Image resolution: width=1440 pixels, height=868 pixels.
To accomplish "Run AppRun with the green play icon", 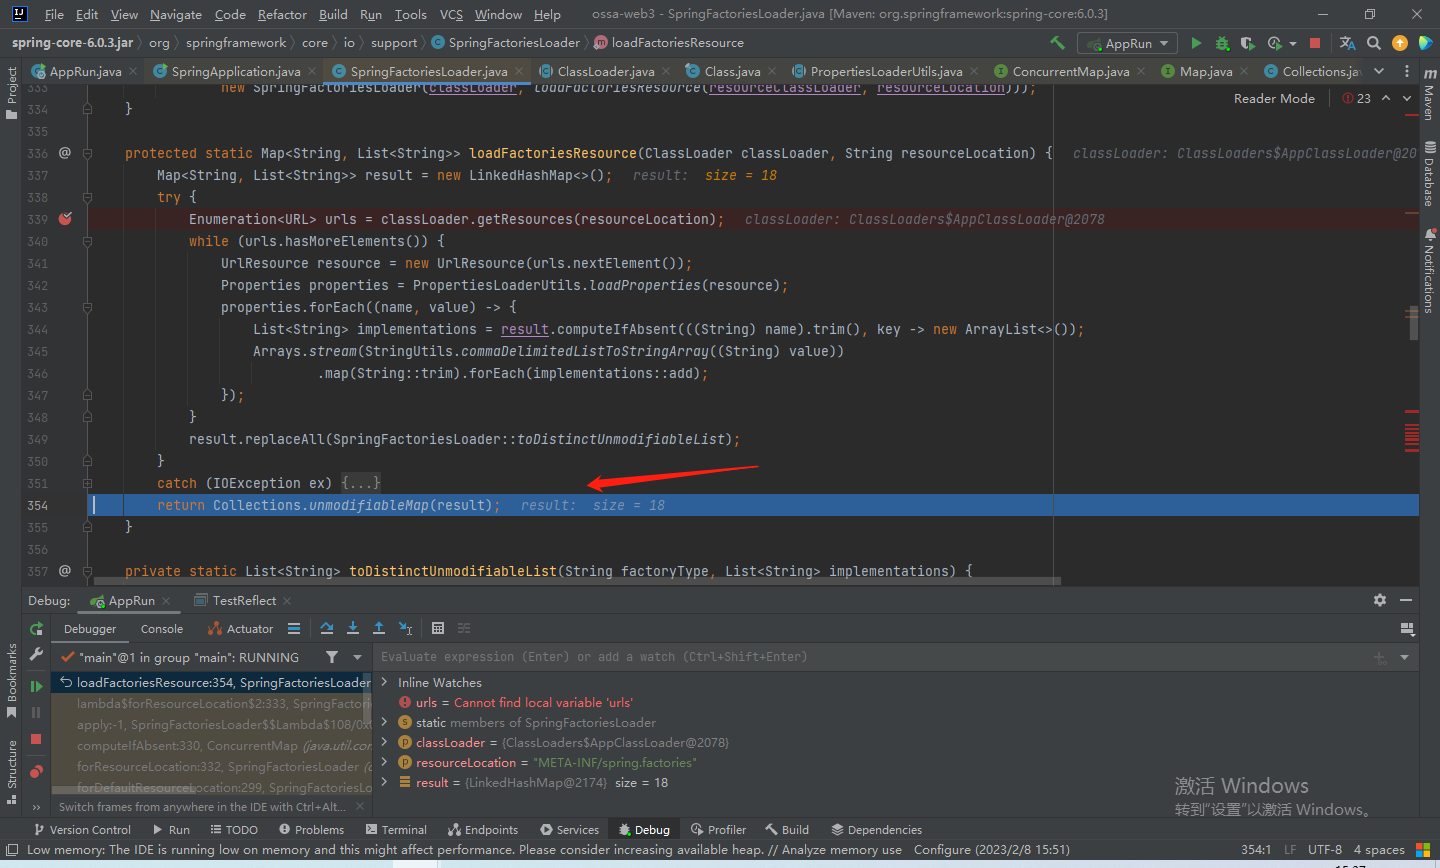I will click(1196, 43).
